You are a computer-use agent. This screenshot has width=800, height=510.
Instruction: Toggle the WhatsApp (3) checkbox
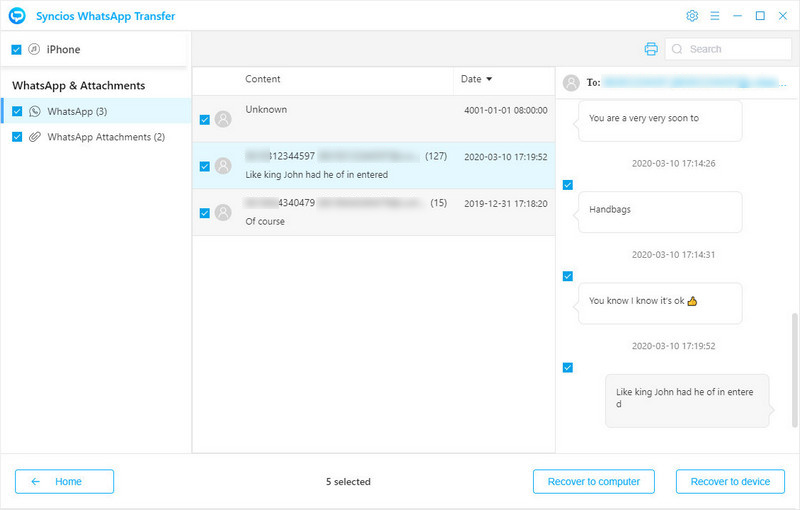[17, 111]
